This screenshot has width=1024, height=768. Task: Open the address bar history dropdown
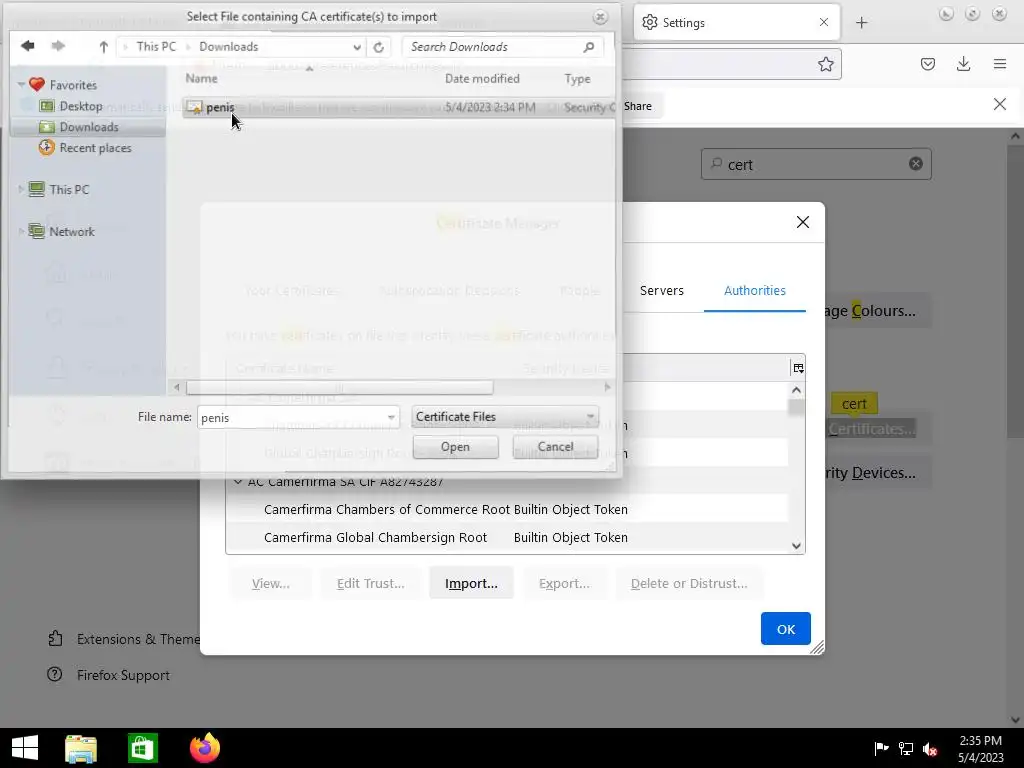coord(357,47)
